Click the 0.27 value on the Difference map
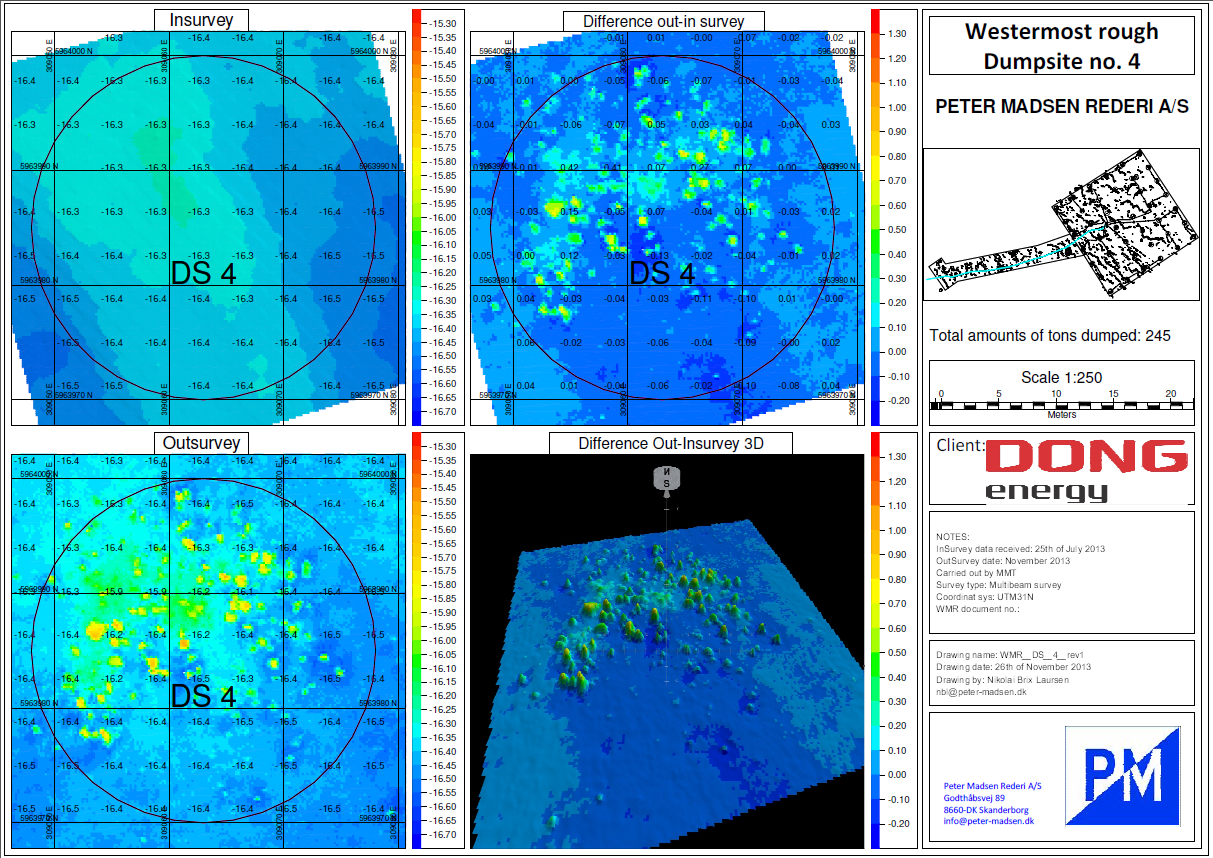Viewport: 1213px width, 858px height. coord(699,168)
